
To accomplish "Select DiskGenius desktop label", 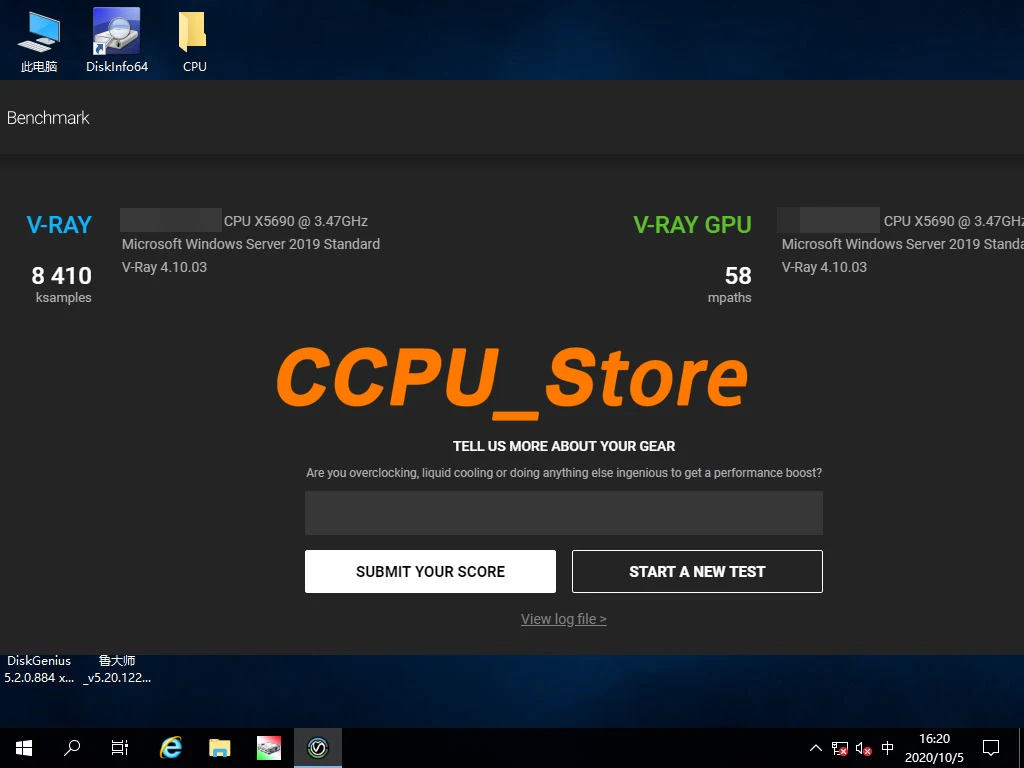I will [39, 669].
